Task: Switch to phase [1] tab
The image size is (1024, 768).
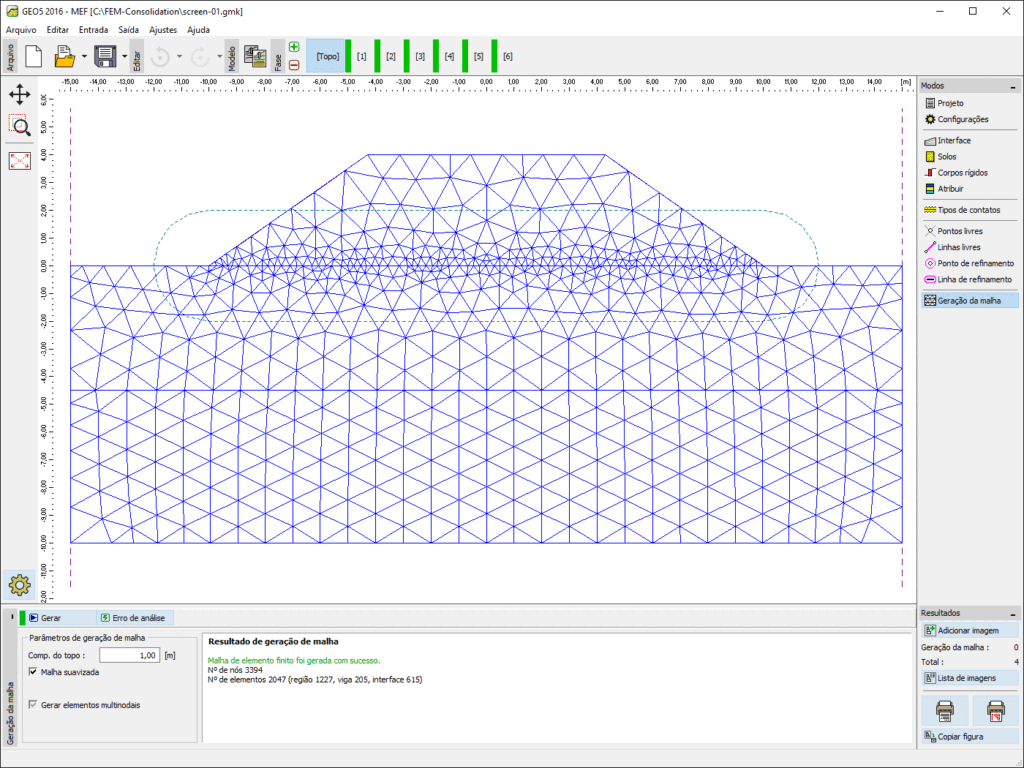Action: pyautogui.click(x=362, y=56)
